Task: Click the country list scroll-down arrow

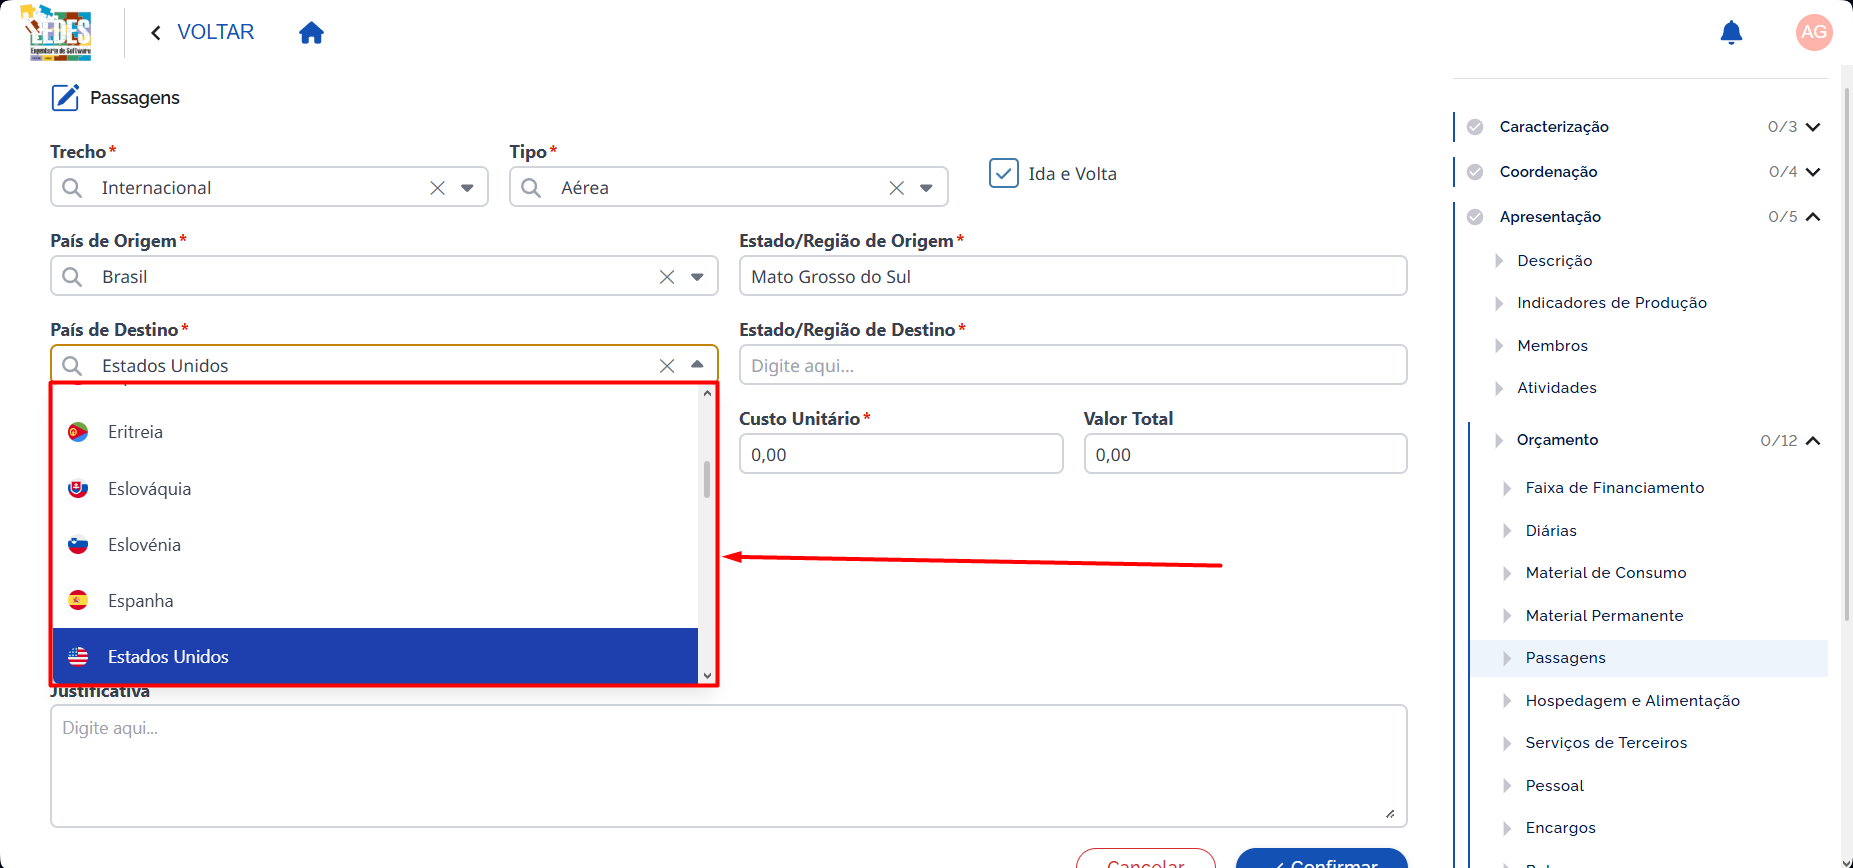Action: coord(707,676)
